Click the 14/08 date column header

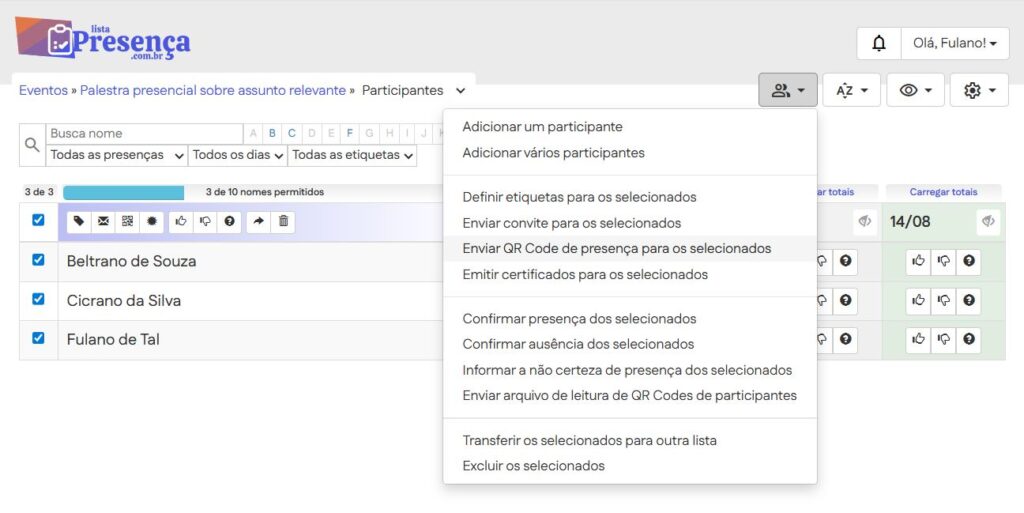(x=910, y=222)
